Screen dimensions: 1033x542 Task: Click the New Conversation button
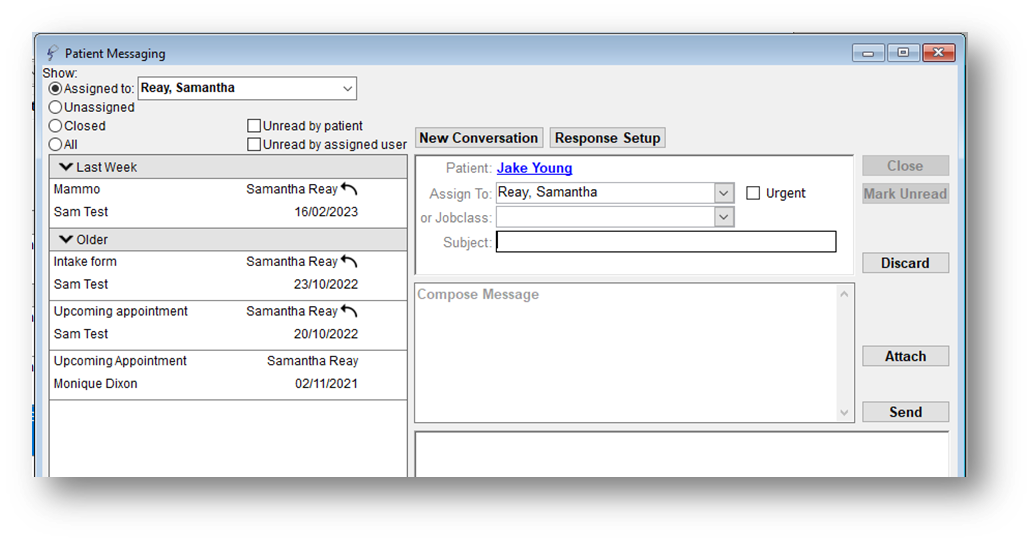click(x=479, y=138)
